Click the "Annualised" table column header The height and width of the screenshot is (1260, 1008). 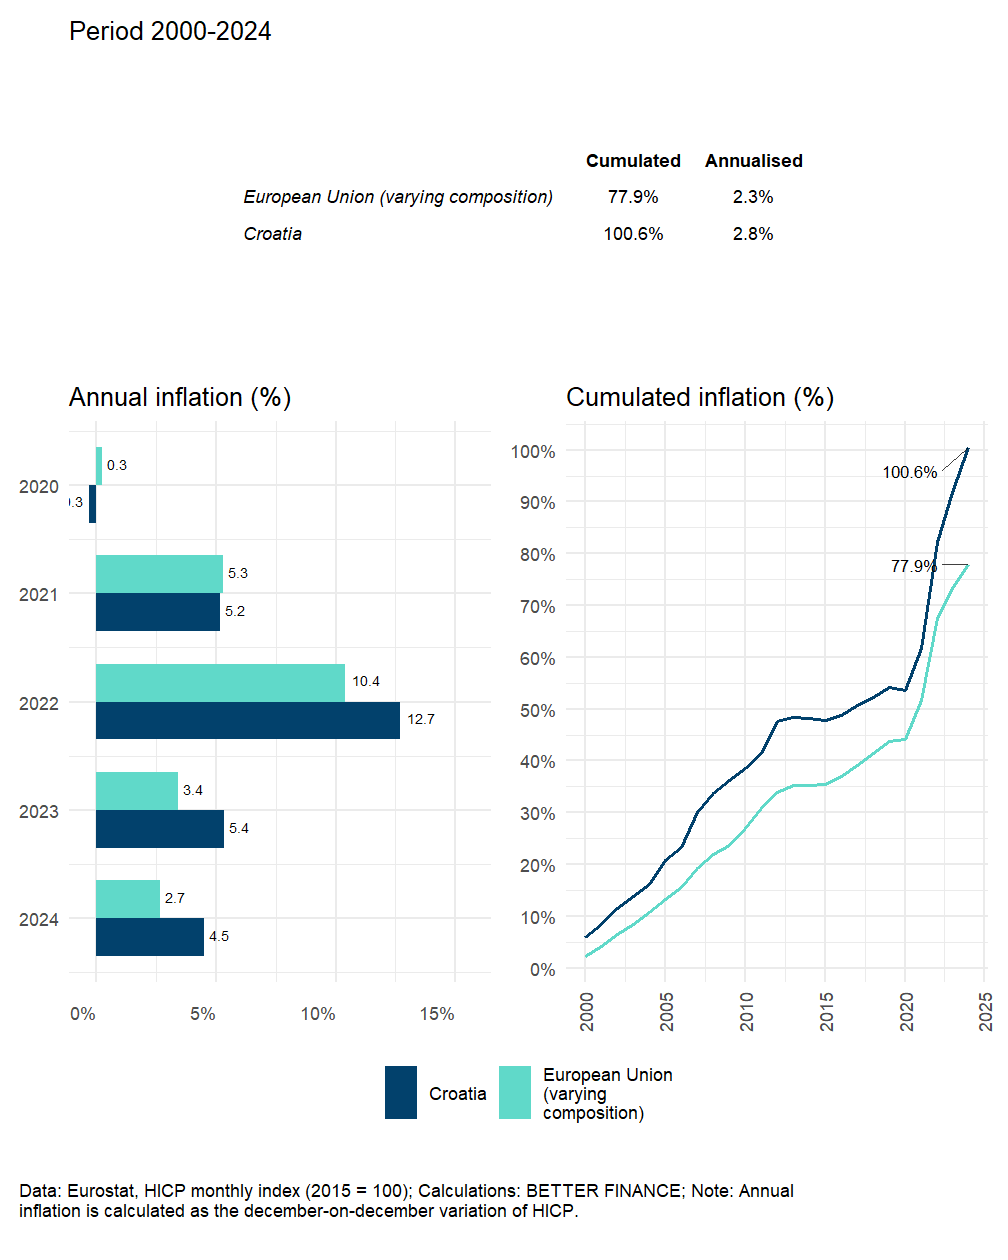[x=753, y=161]
